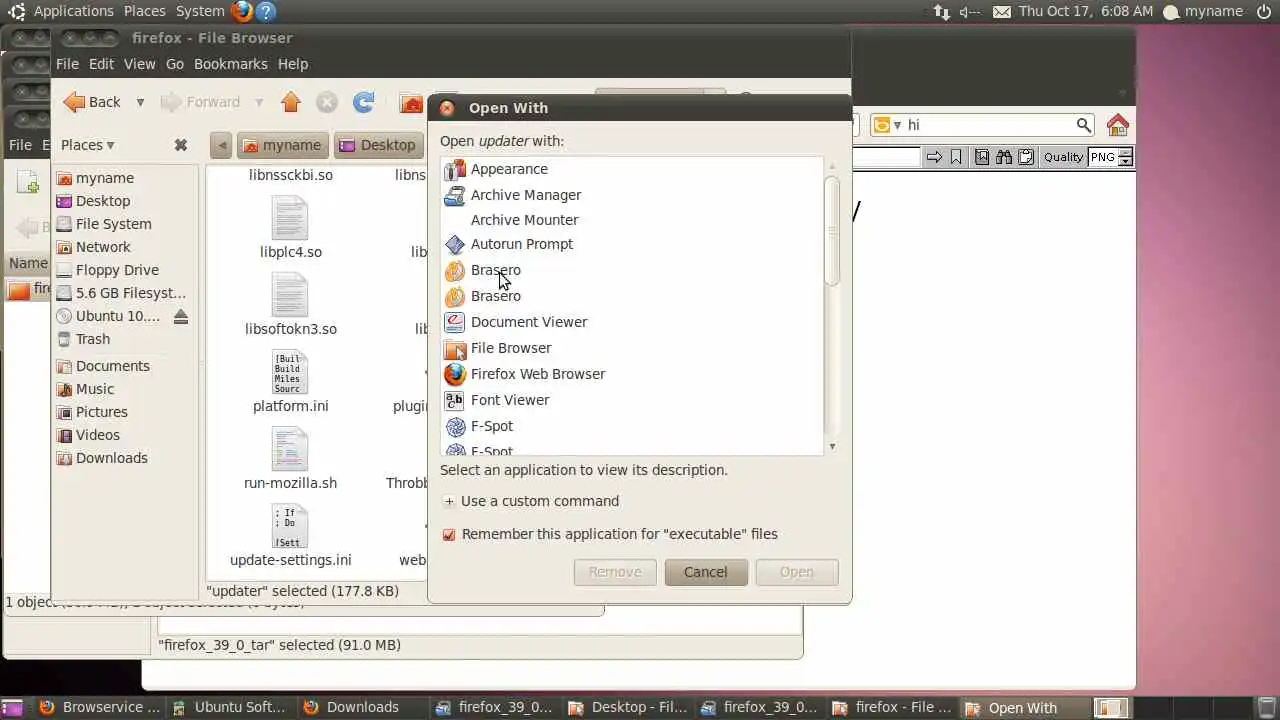Viewport: 1280px width, 720px height.
Task: Open the Bookmarks menu
Action: (231, 64)
